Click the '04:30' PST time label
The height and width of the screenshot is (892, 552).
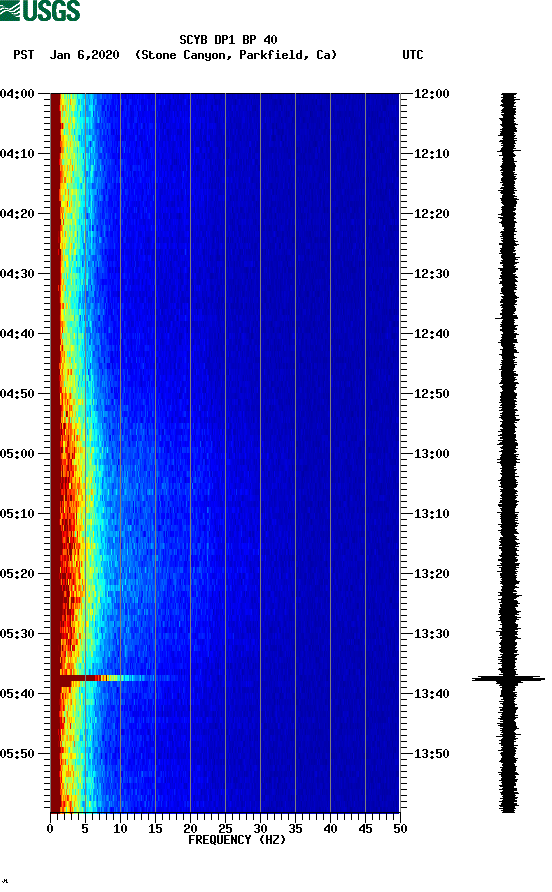point(18,274)
